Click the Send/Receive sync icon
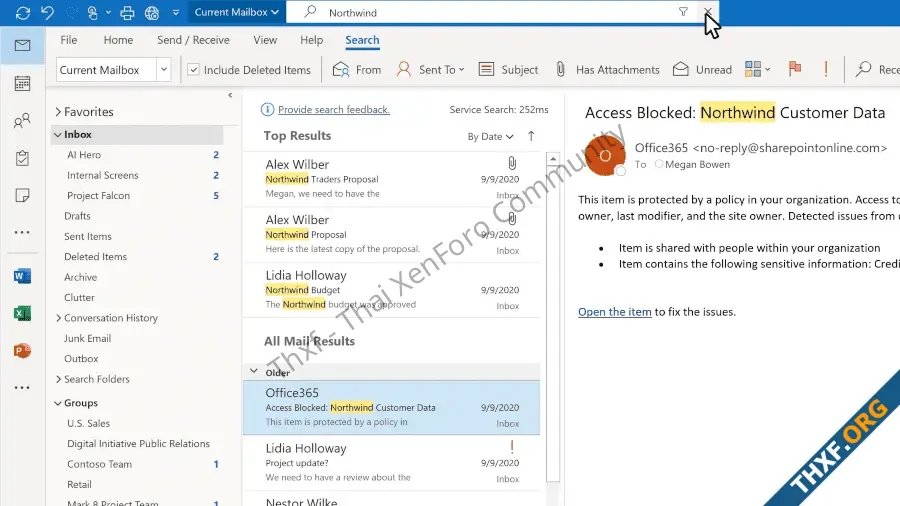The image size is (900, 506). click(23, 12)
